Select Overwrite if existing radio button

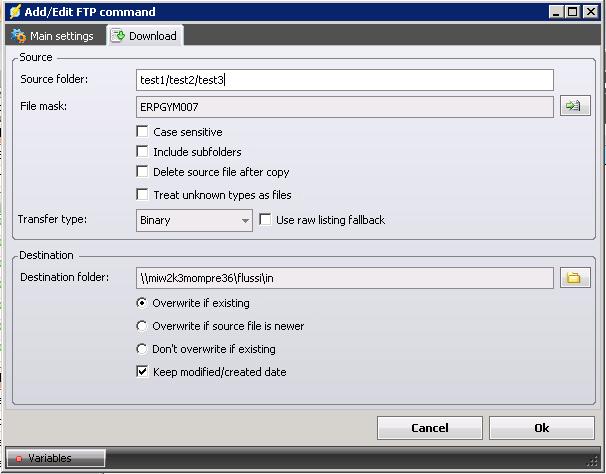point(142,303)
